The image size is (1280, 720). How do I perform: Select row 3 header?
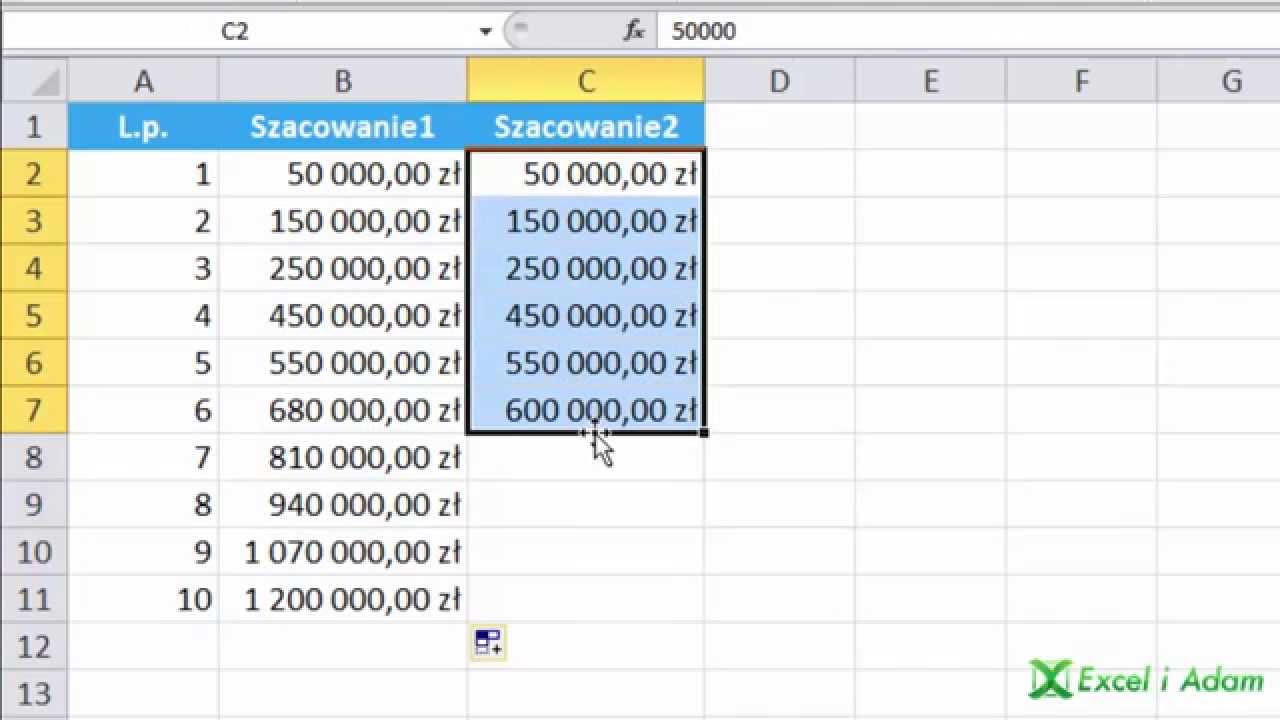click(x=34, y=221)
